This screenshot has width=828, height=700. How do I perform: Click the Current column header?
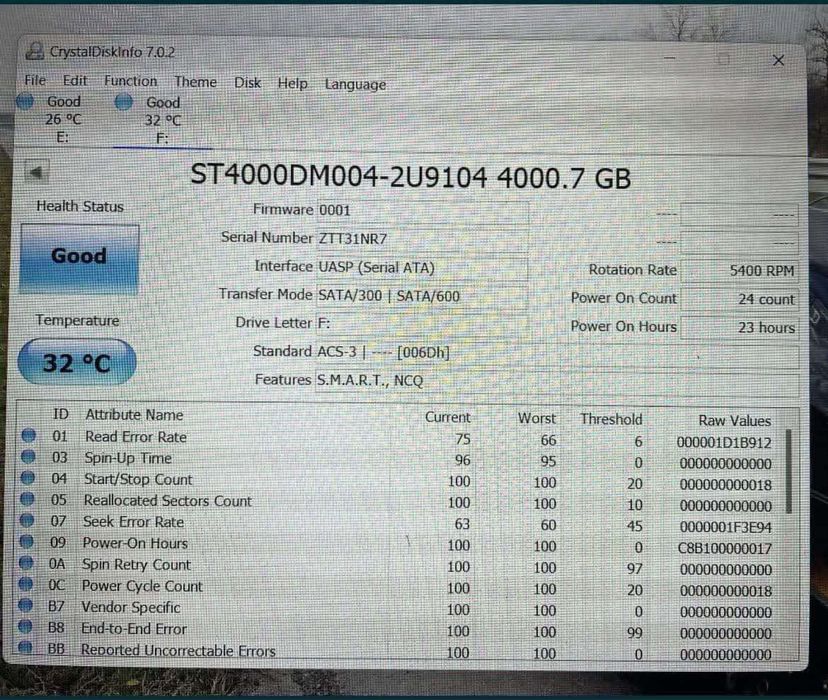coord(447,418)
